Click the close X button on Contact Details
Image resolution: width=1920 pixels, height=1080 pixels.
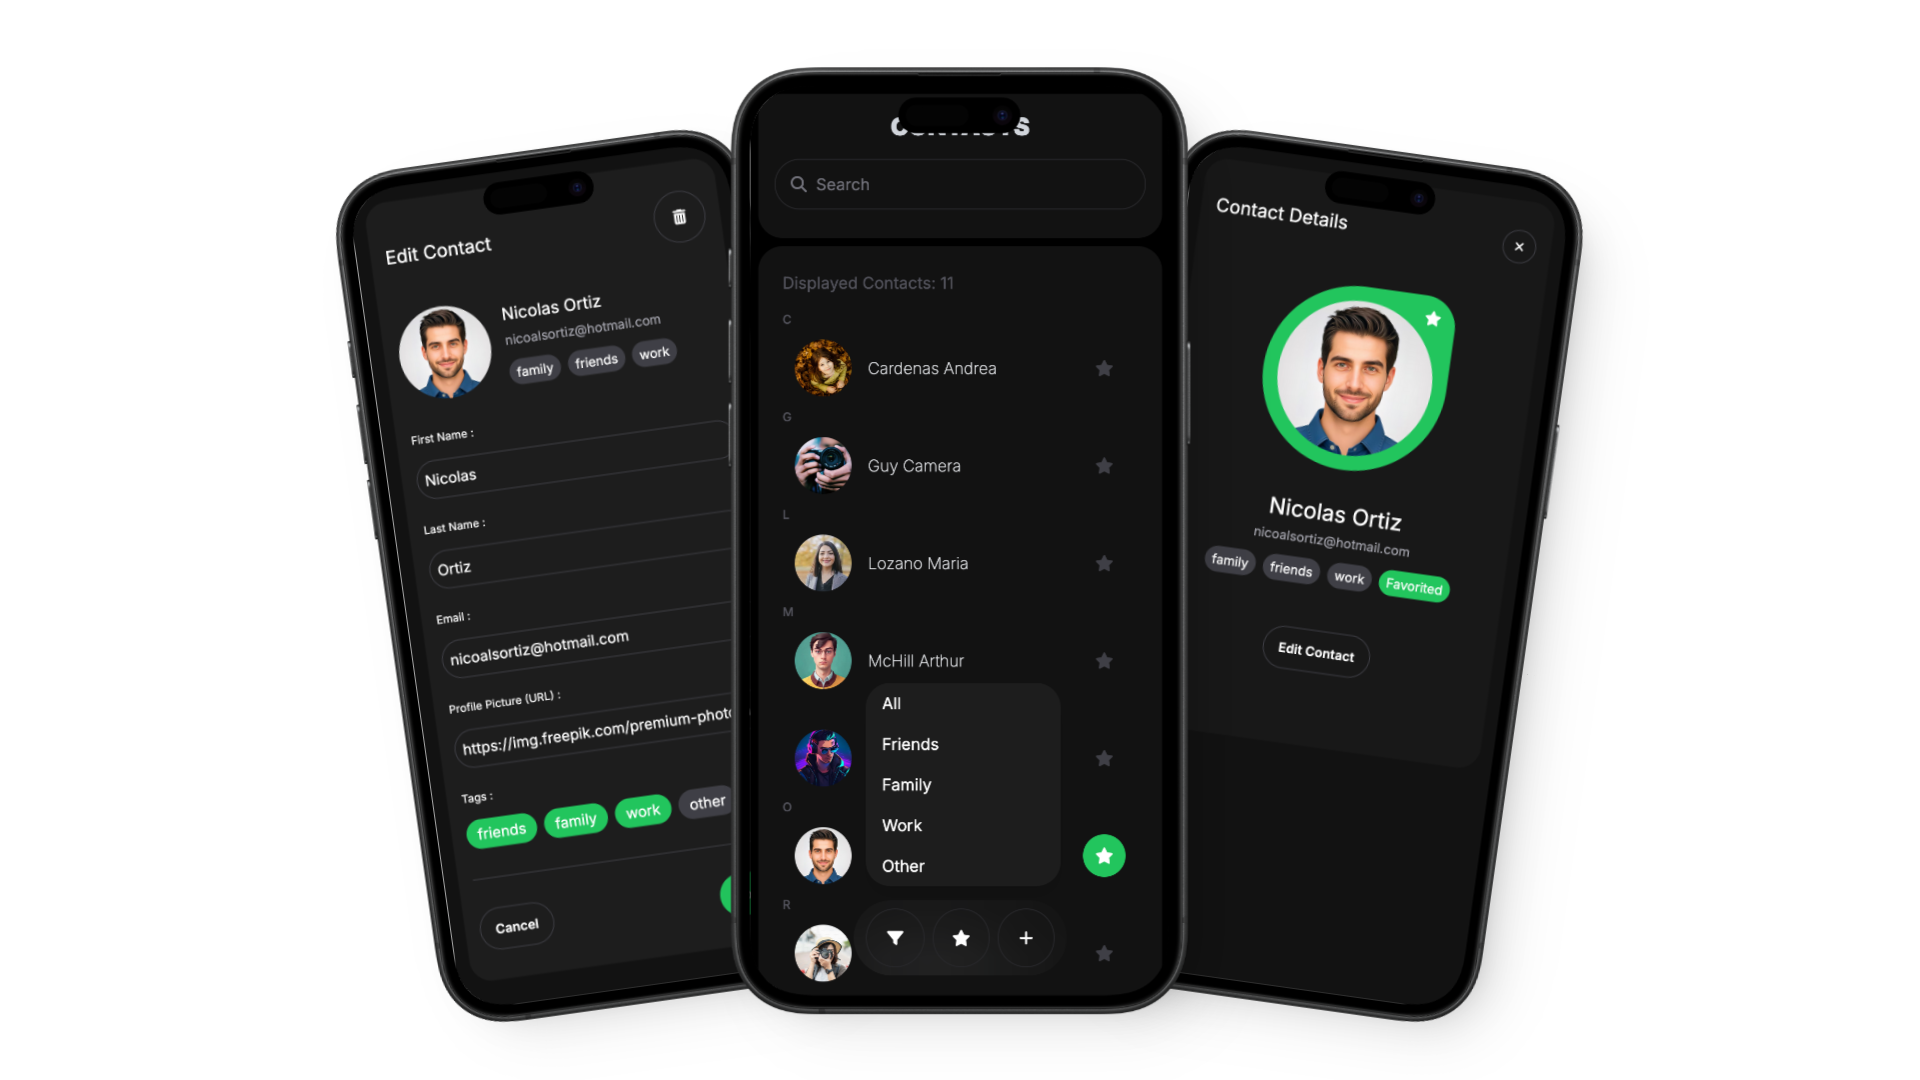pyautogui.click(x=1519, y=247)
